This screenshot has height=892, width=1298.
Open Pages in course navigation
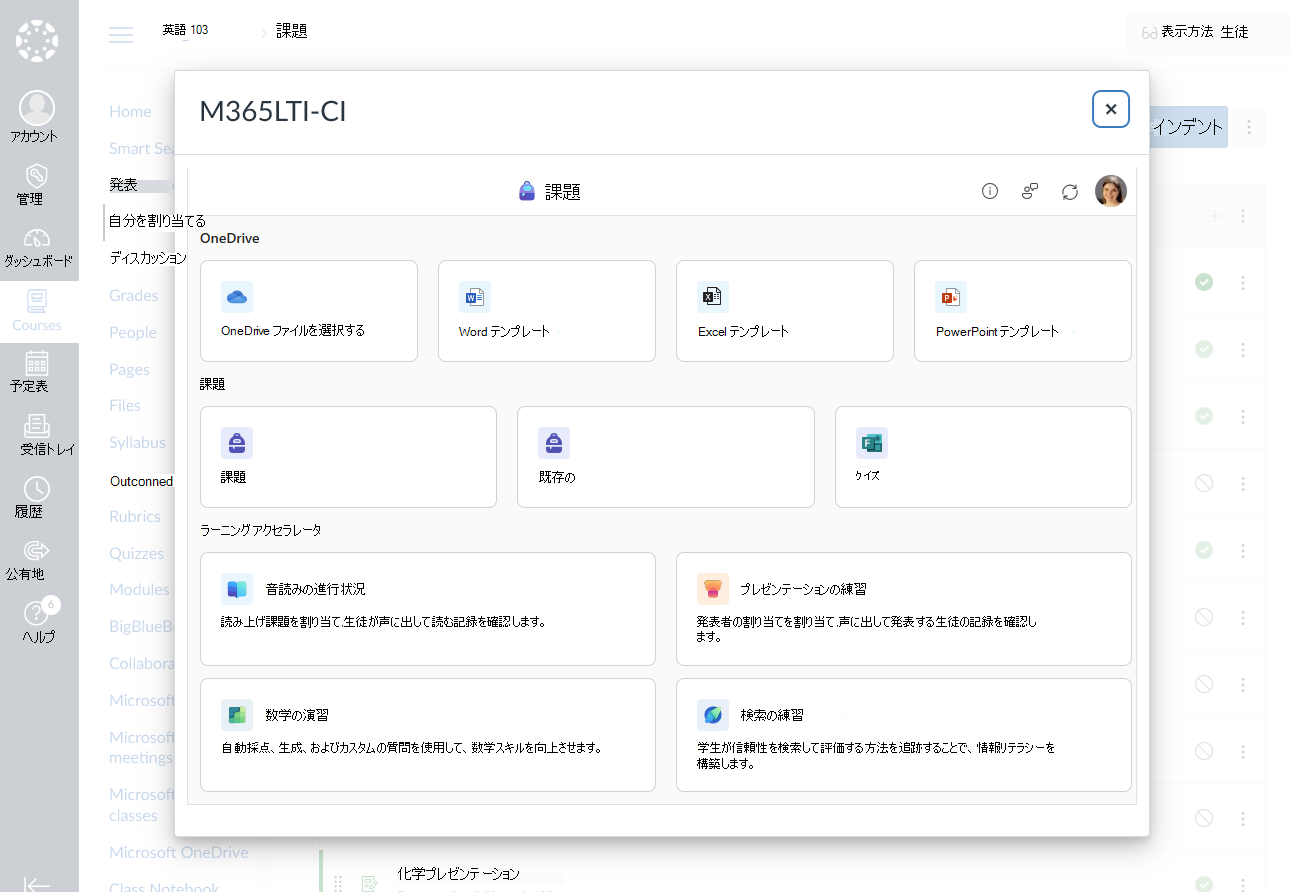(129, 369)
